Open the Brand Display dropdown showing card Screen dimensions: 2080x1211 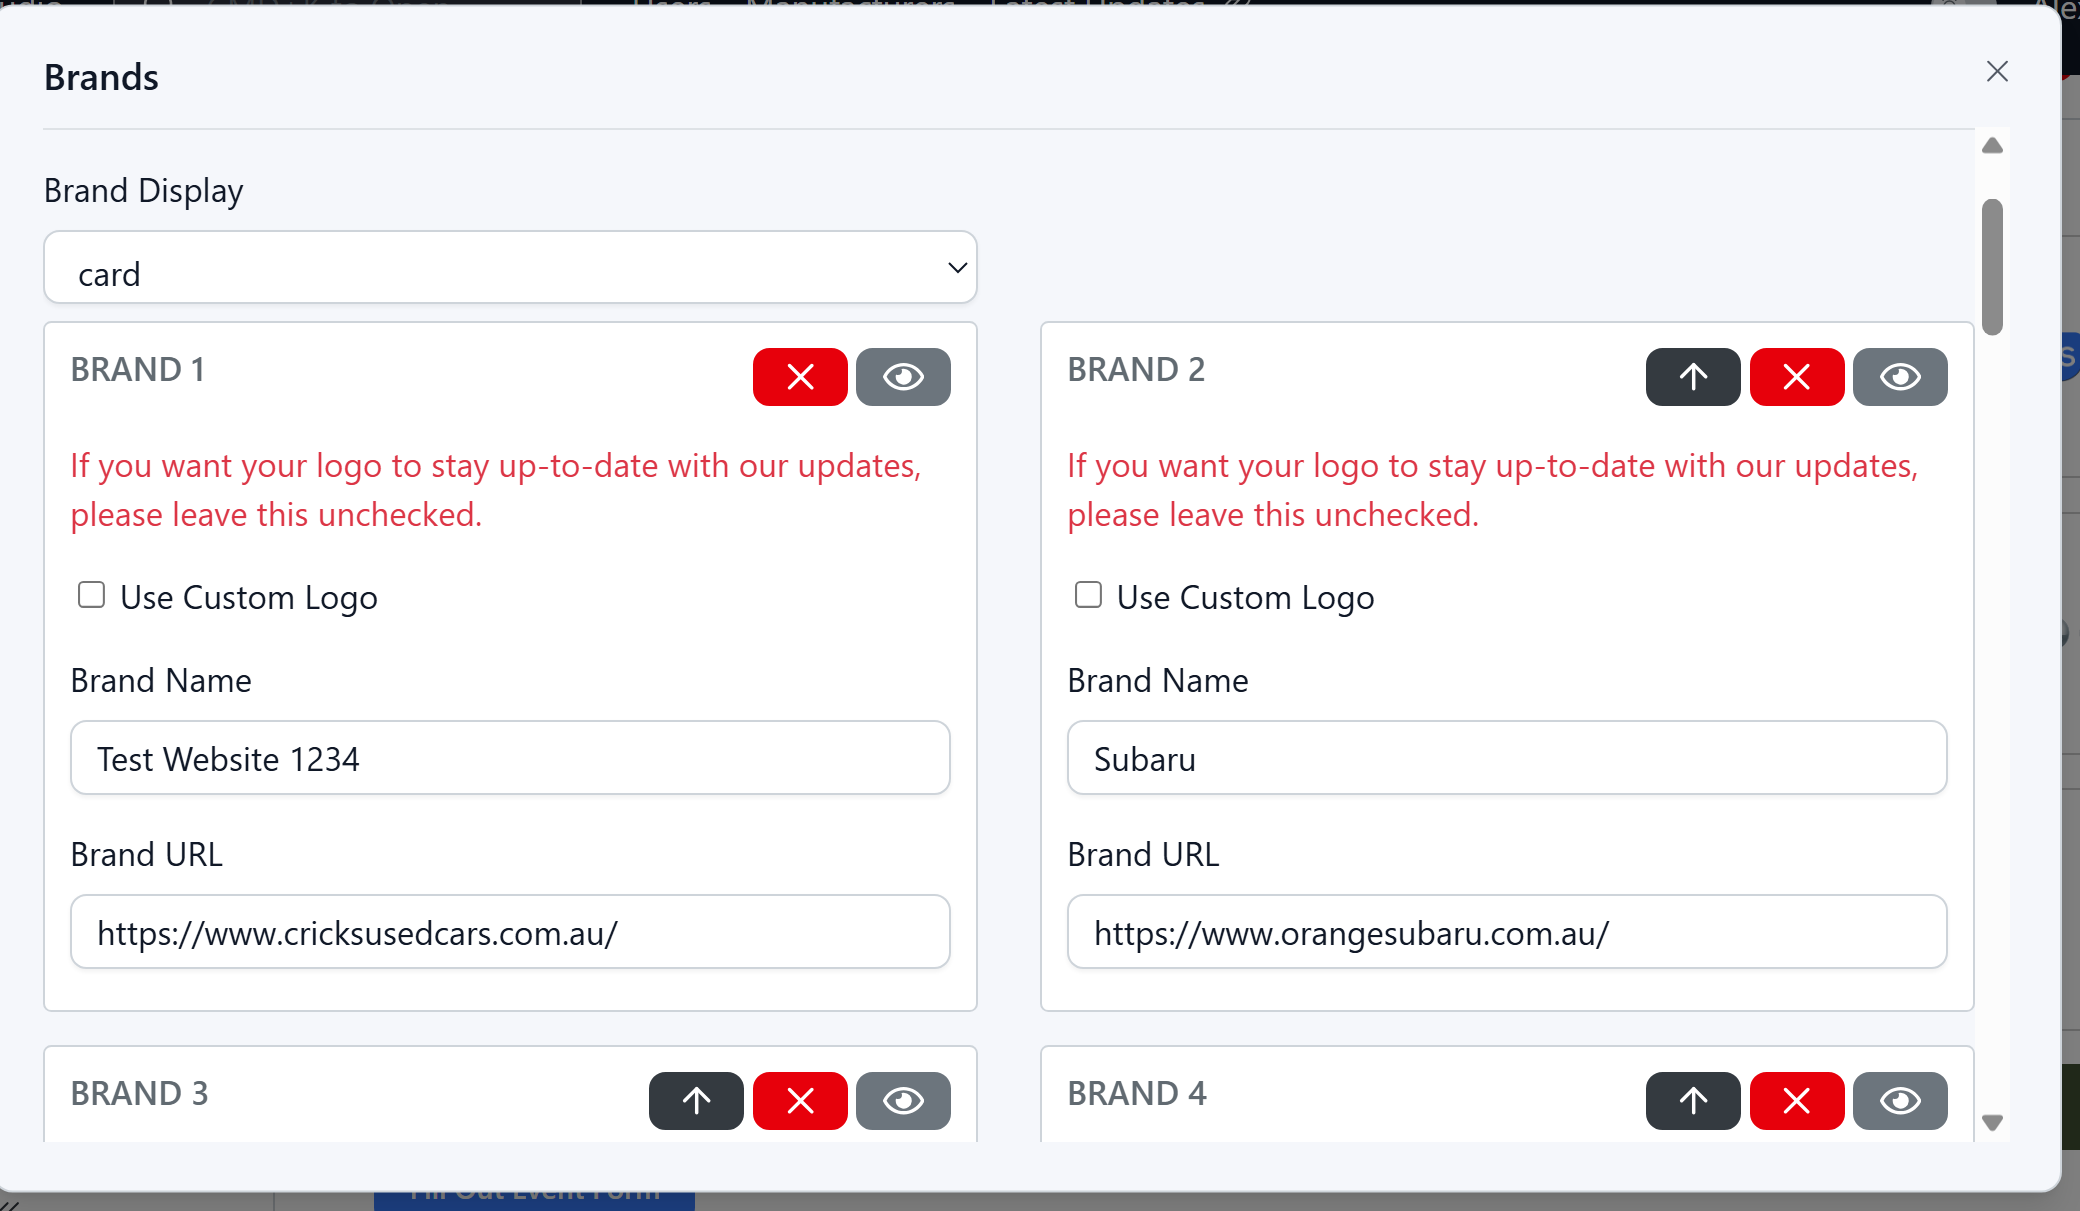(x=510, y=268)
